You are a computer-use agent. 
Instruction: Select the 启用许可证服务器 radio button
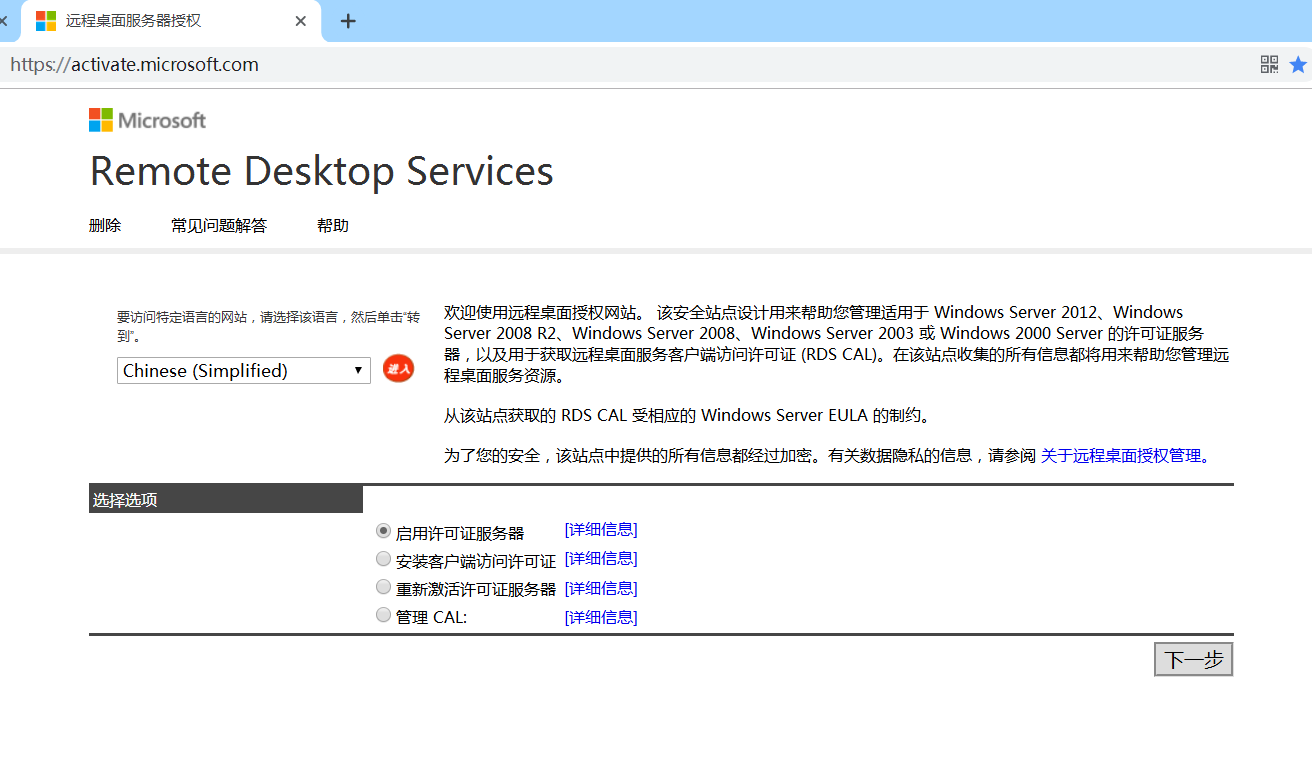coord(383,530)
